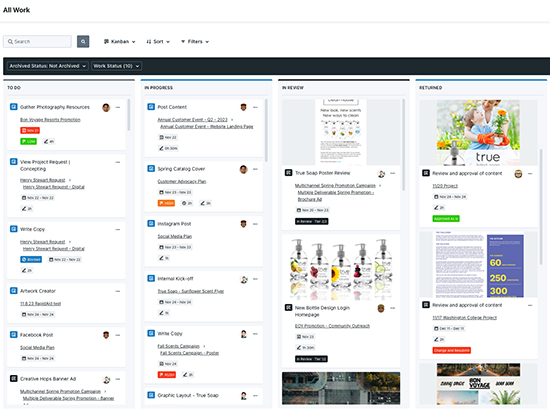Open the New Bottle Design Login Homepage thumbnail

click(341, 268)
